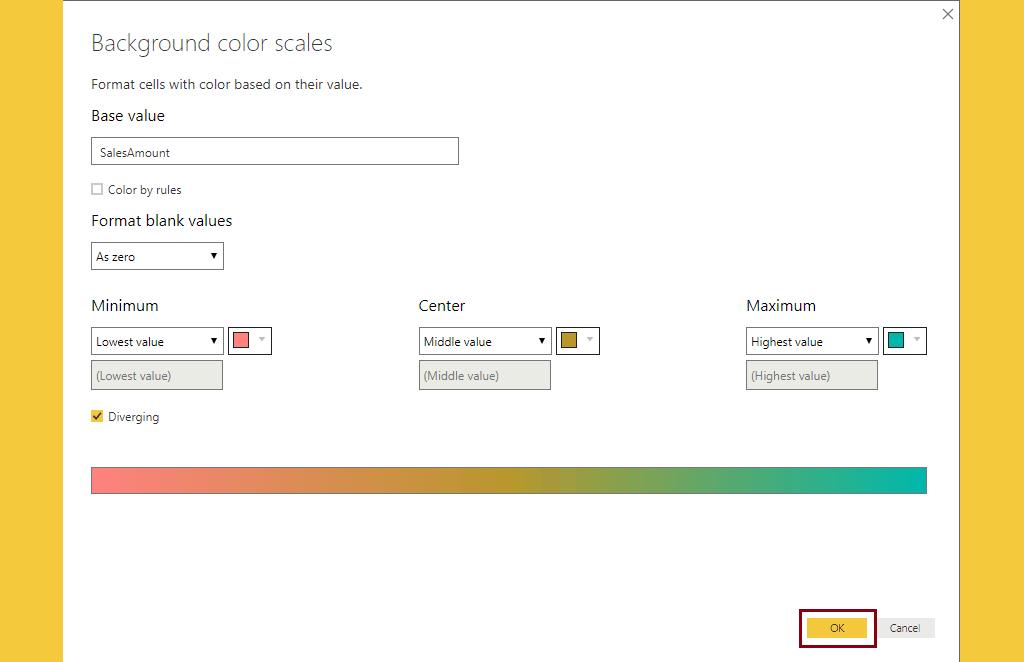Open the Maximum value type dropdown

(x=811, y=341)
